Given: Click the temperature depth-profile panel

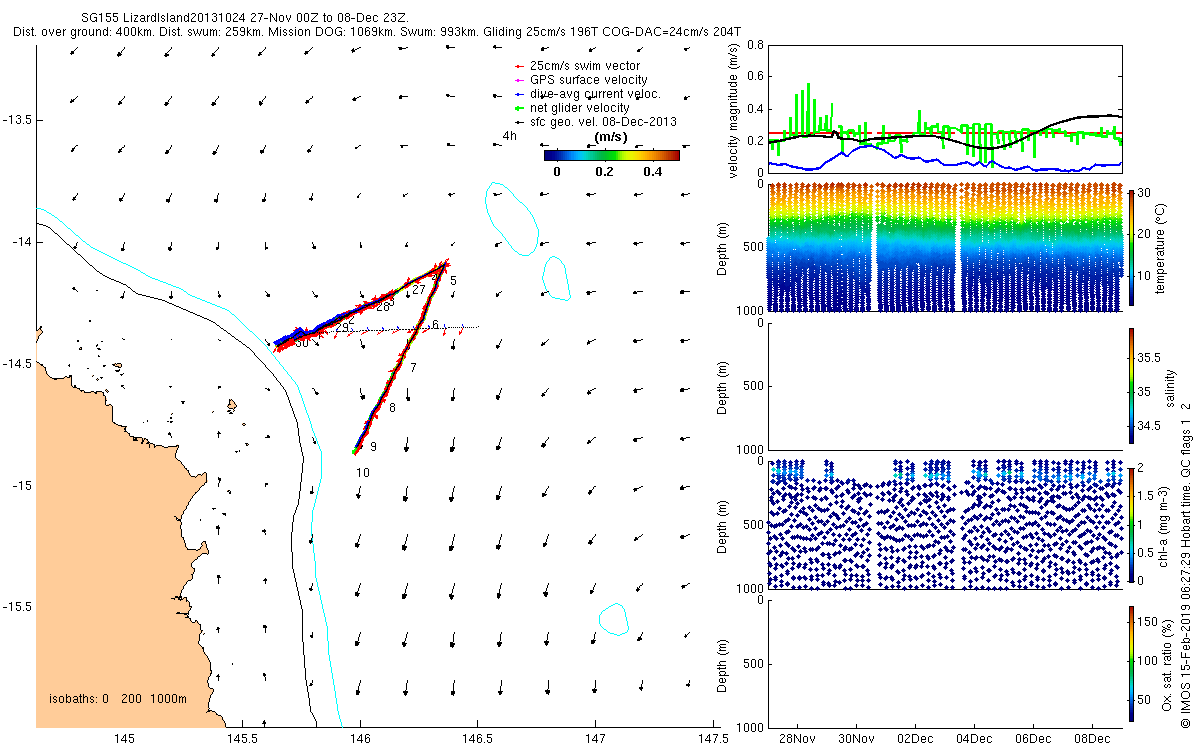Looking at the screenshot, I should (x=944, y=247).
